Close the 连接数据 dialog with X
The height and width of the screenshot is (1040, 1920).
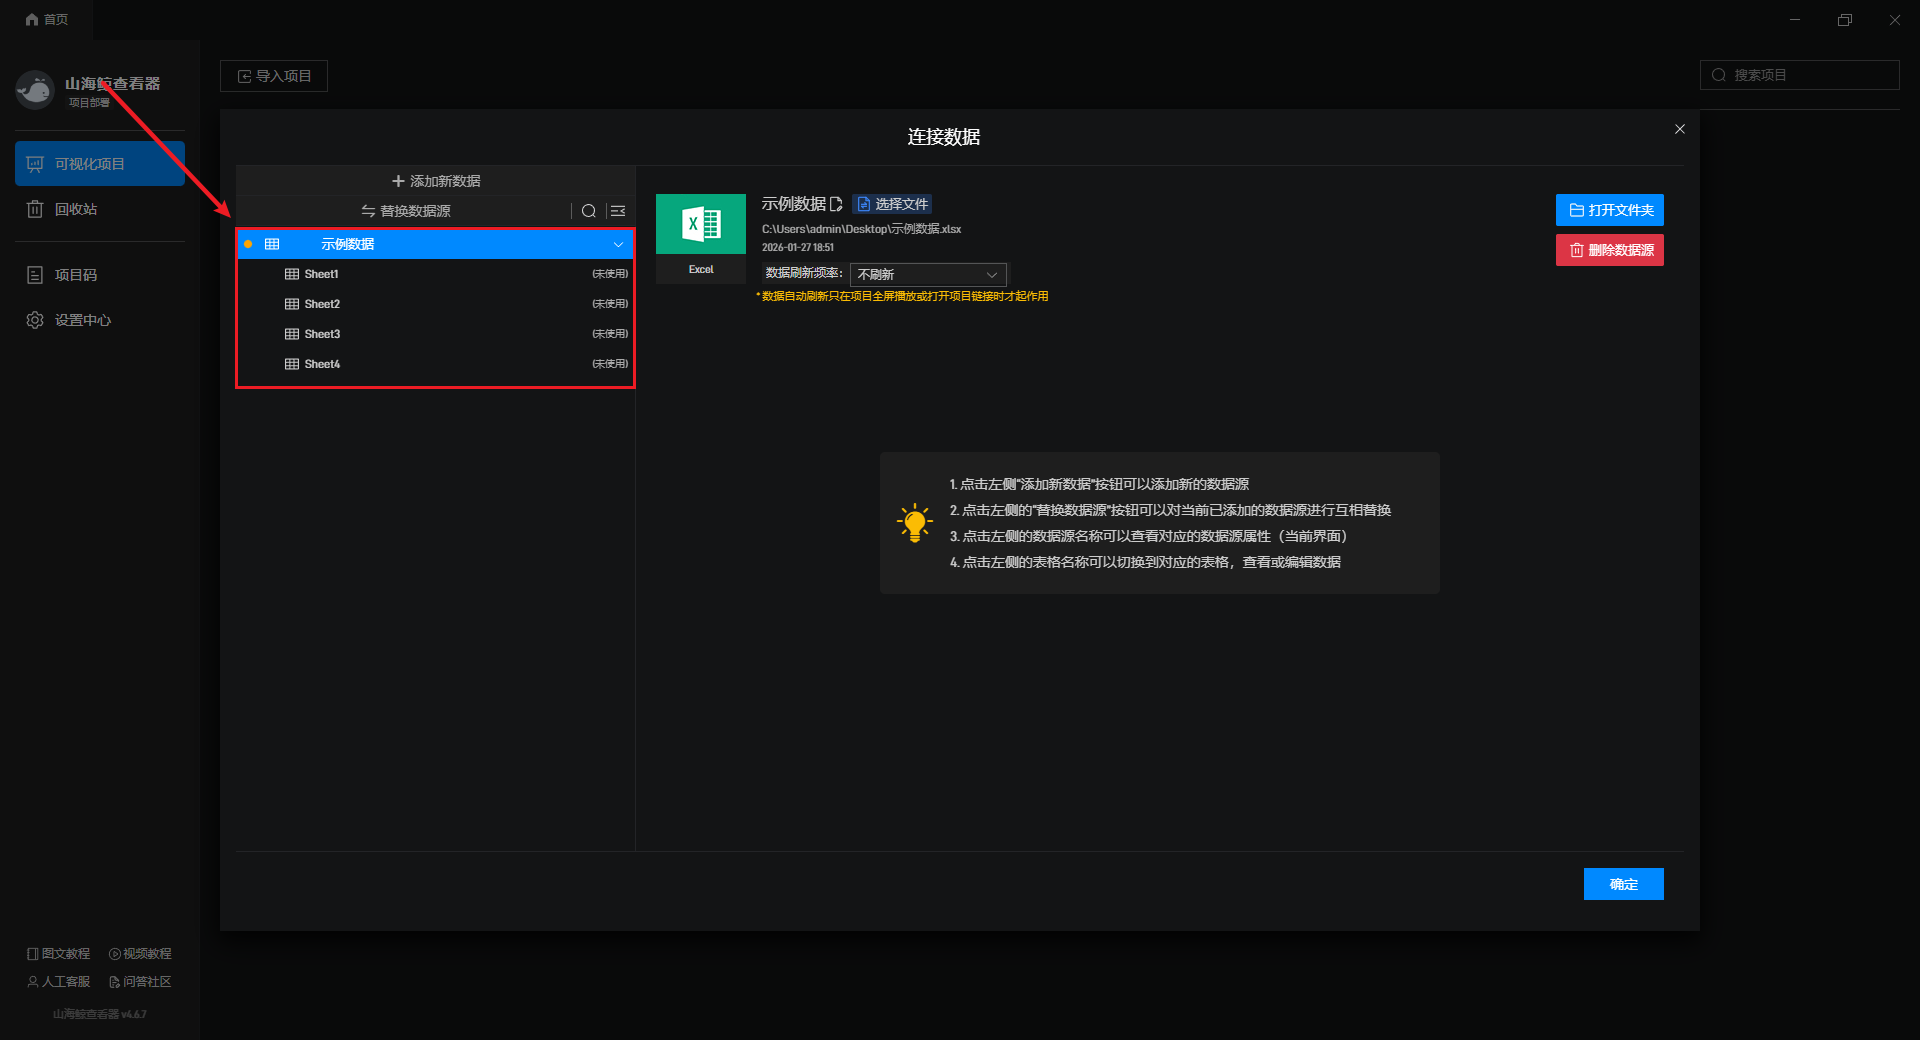click(1680, 129)
